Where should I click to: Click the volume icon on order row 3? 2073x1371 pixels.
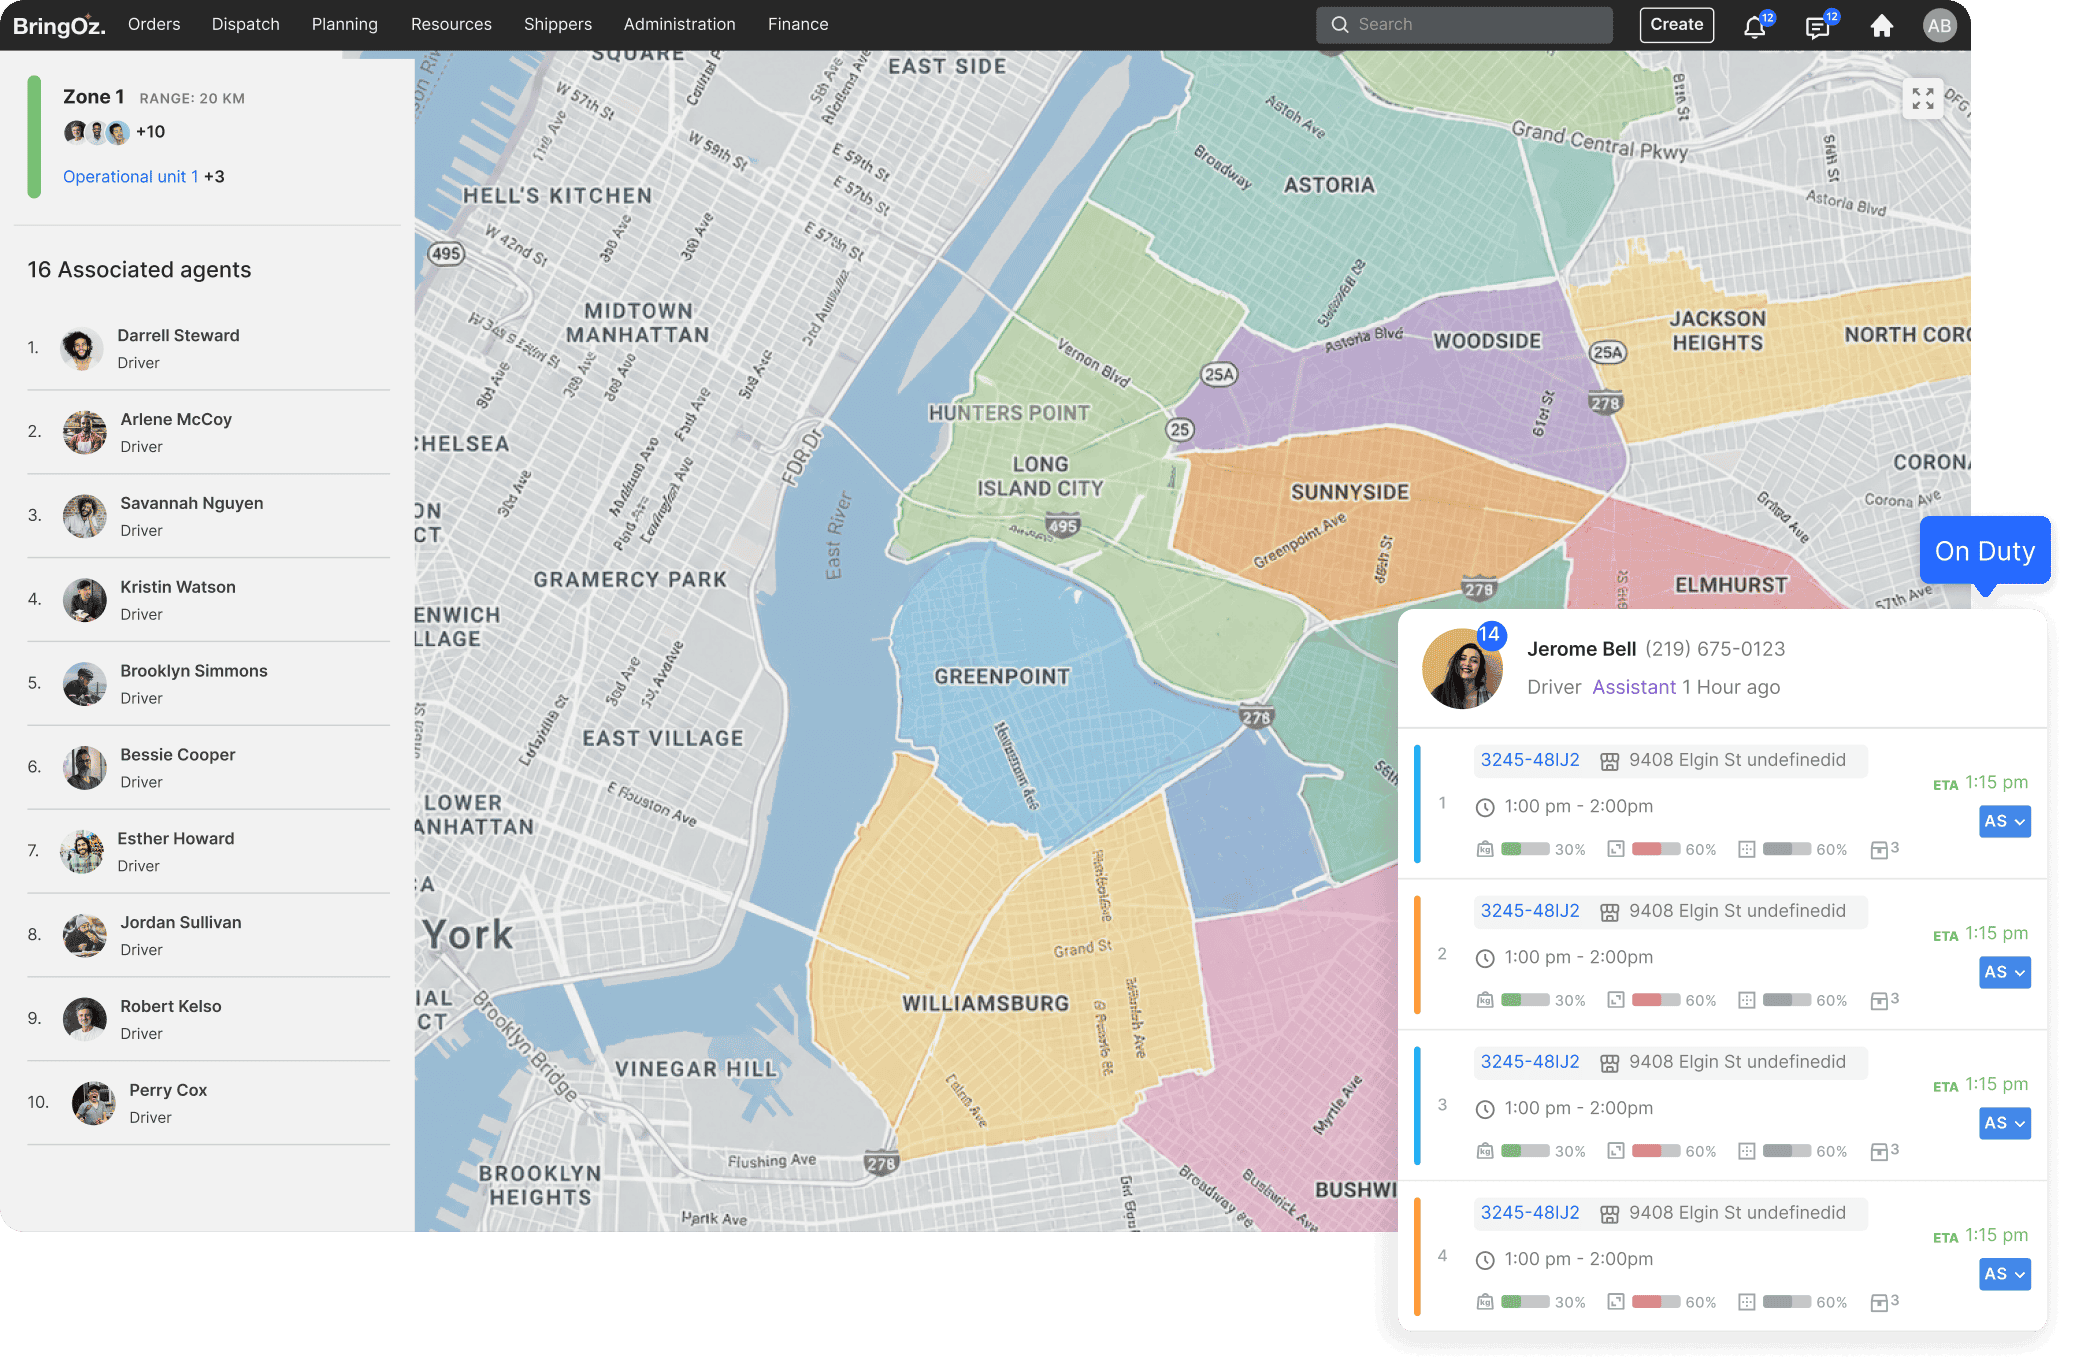coord(1615,1151)
